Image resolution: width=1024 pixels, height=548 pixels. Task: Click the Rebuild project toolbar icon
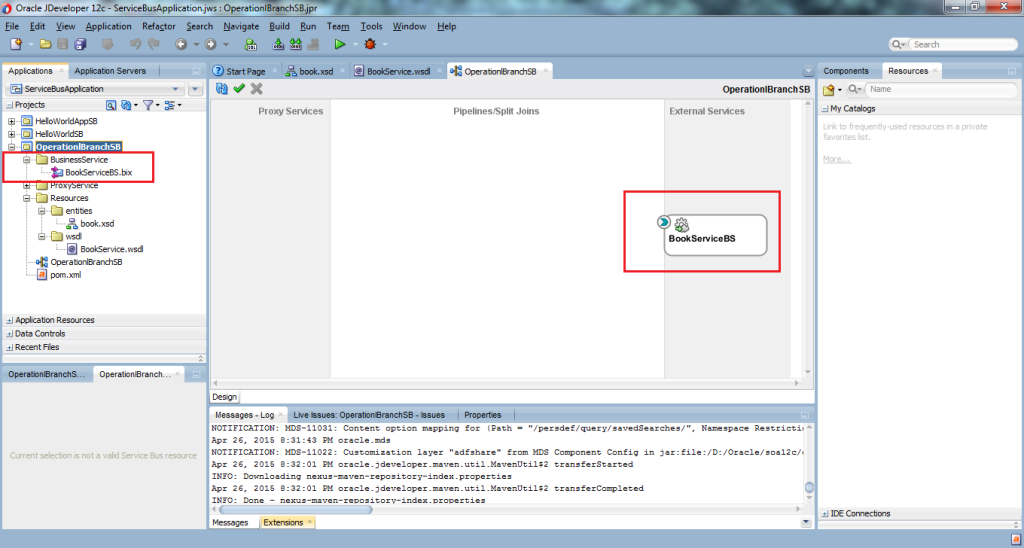[296, 44]
